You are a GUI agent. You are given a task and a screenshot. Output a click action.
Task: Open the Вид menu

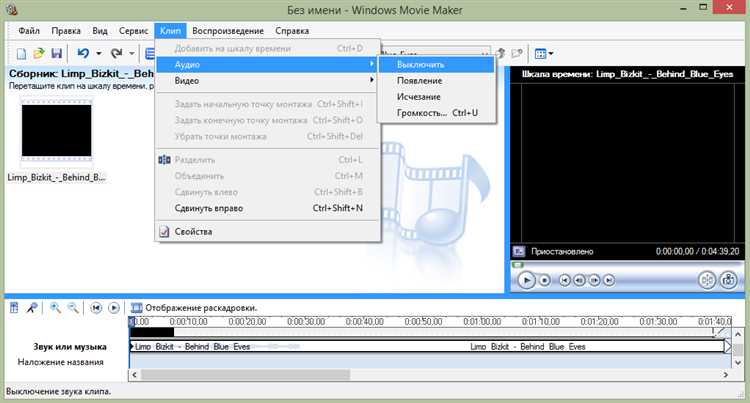pyautogui.click(x=100, y=31)
